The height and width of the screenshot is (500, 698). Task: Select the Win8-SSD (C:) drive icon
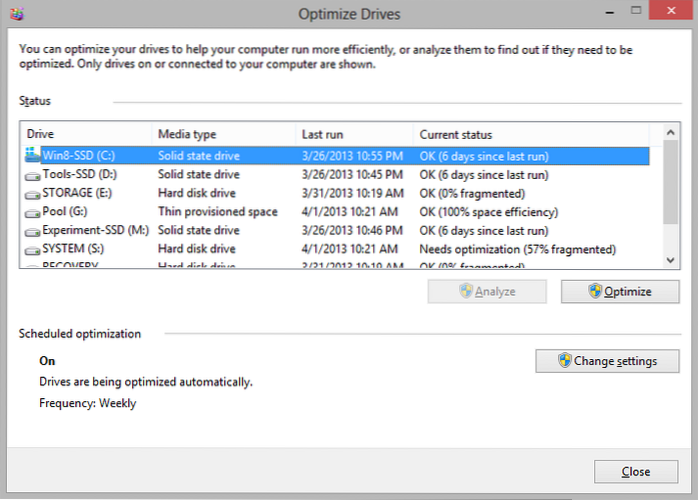click(x=32, y=155)
